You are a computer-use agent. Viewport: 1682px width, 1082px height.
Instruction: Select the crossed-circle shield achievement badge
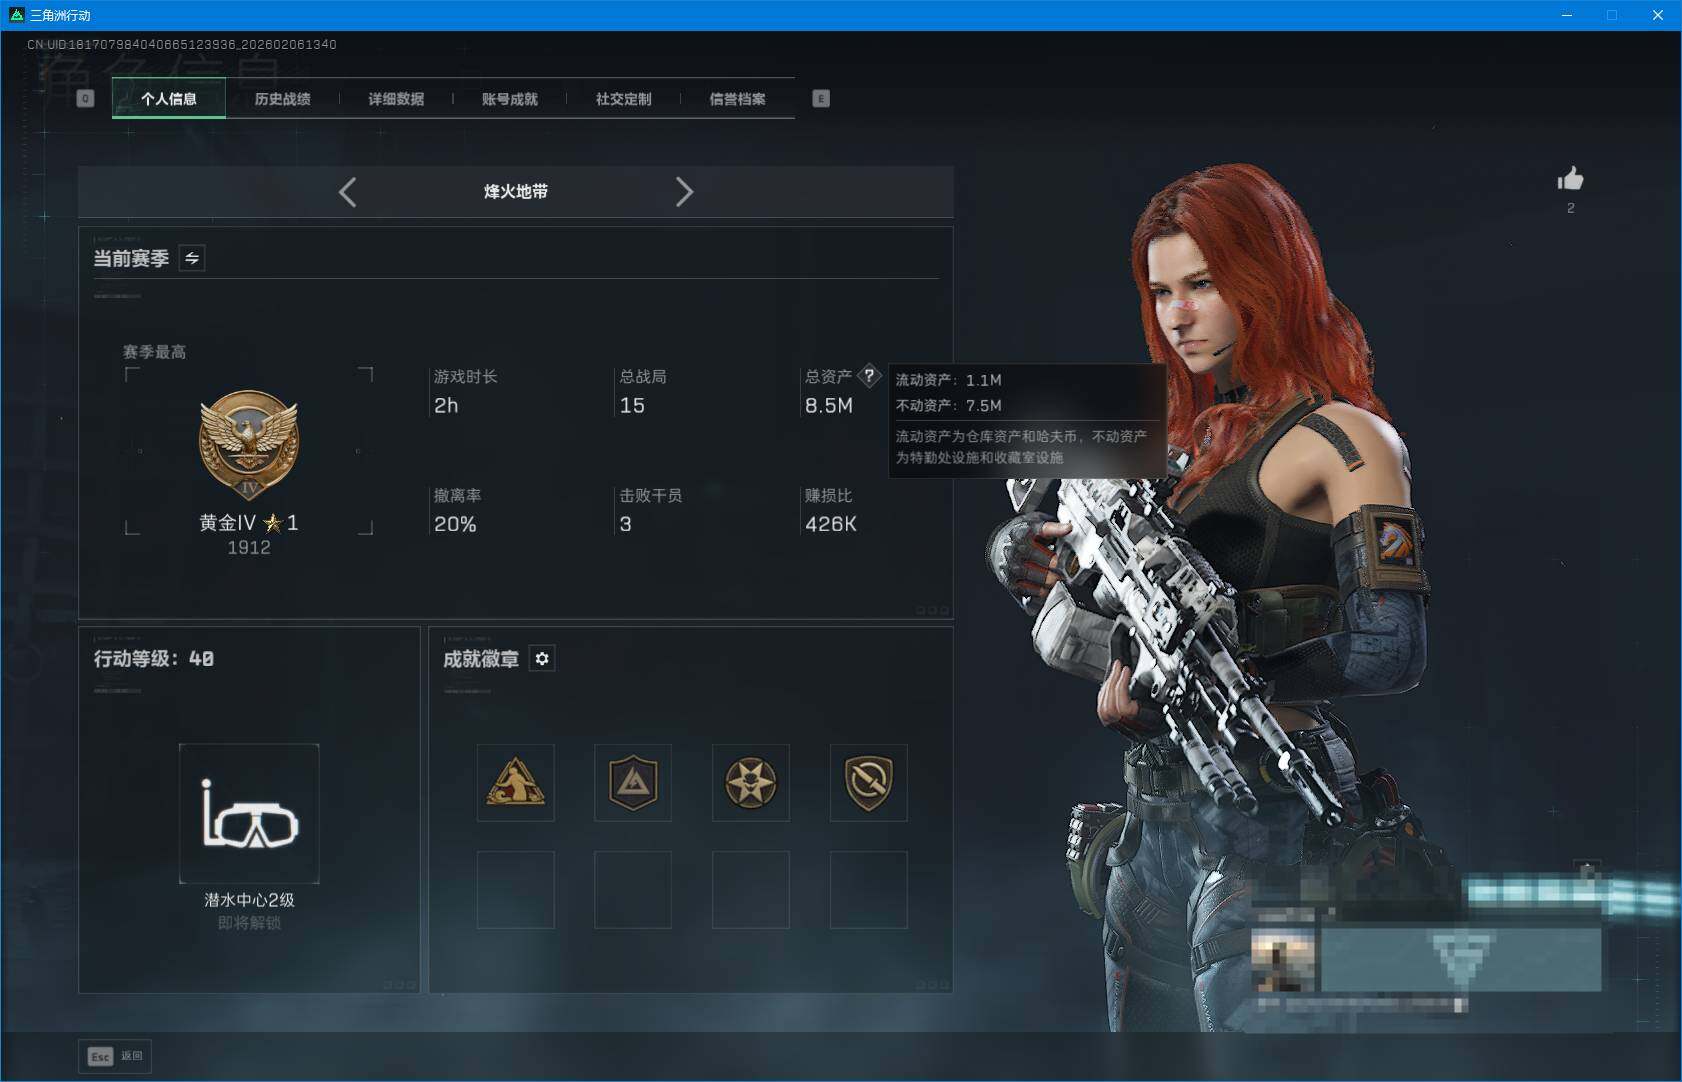click(x=869, y=783)
